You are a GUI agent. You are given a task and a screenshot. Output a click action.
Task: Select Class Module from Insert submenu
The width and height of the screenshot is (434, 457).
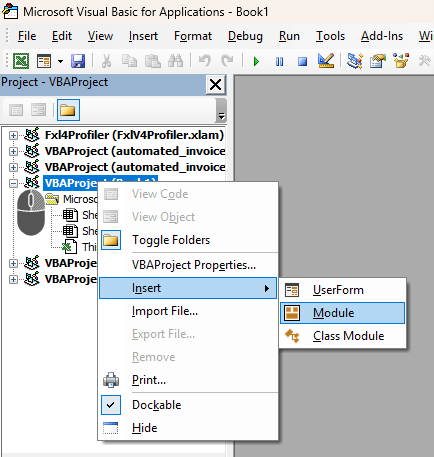(x=342, y=336)
